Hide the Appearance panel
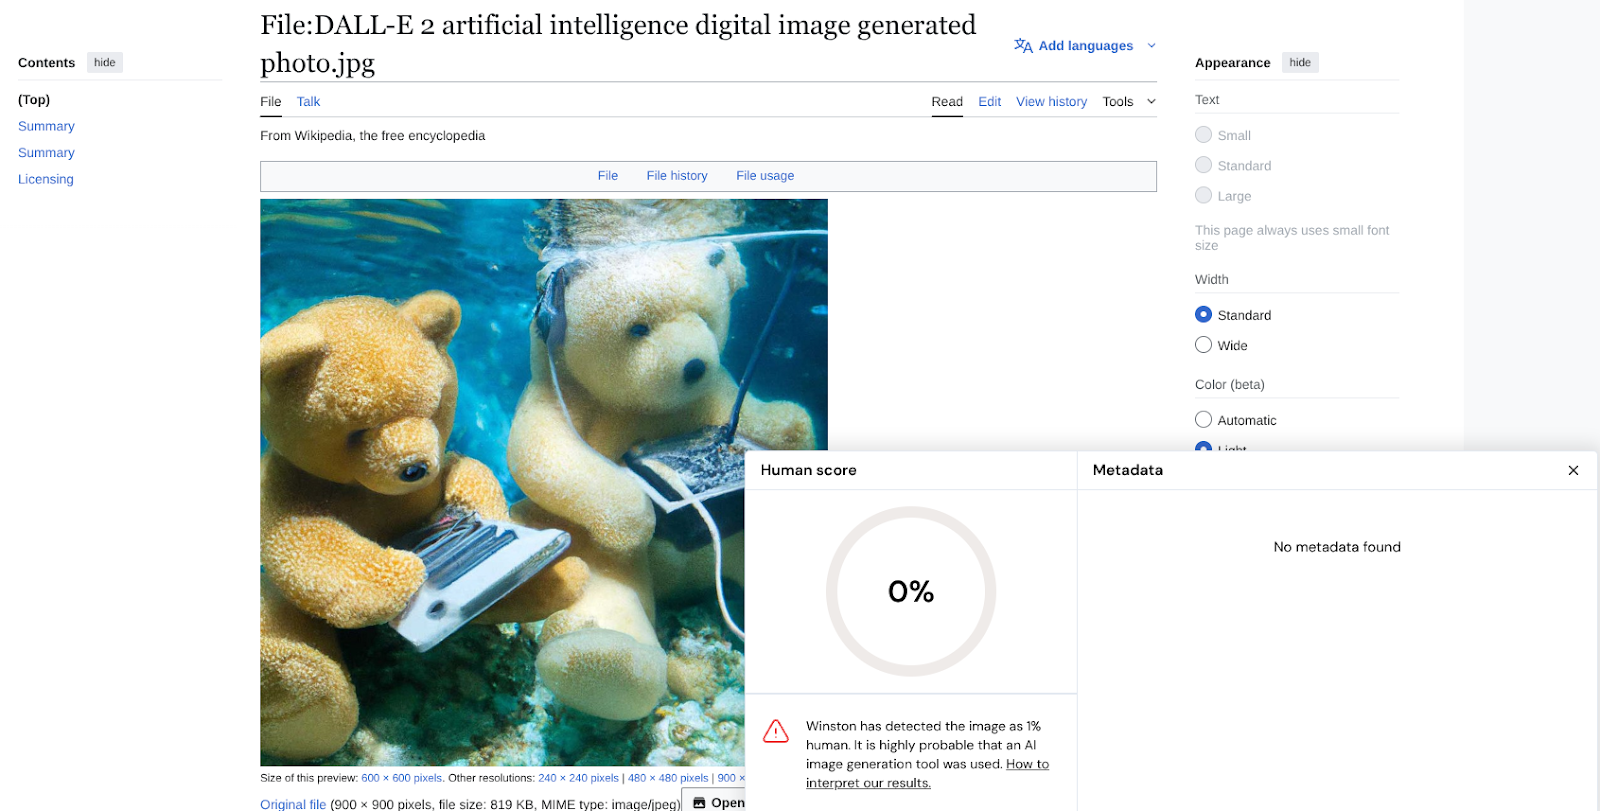 pyautogui.click(x=1300, y=63)
